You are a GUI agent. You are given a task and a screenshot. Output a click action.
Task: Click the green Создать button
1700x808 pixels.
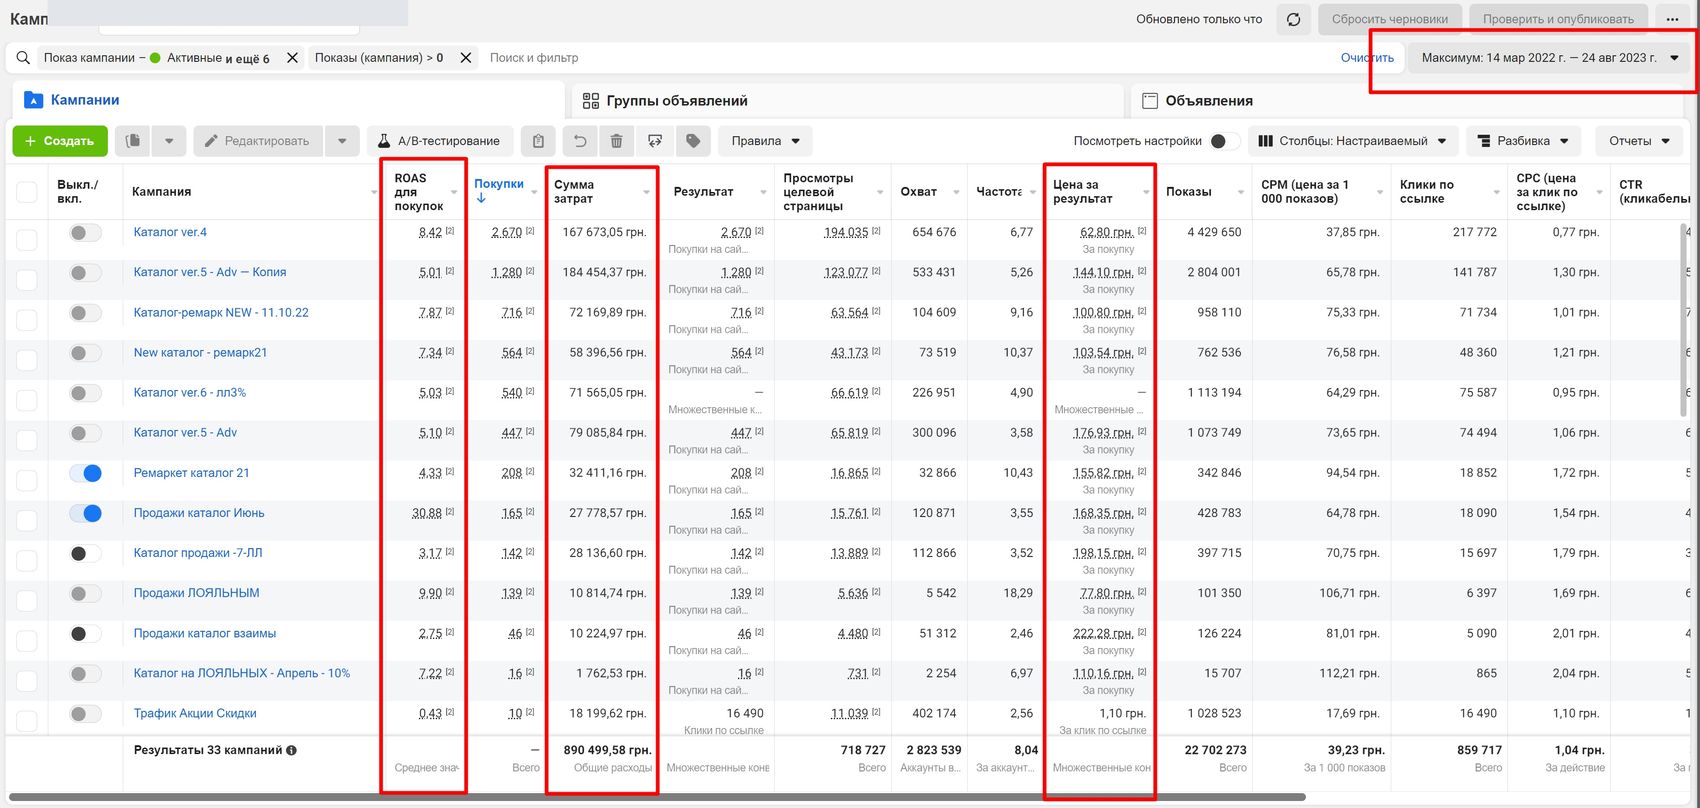coord(59,141)
